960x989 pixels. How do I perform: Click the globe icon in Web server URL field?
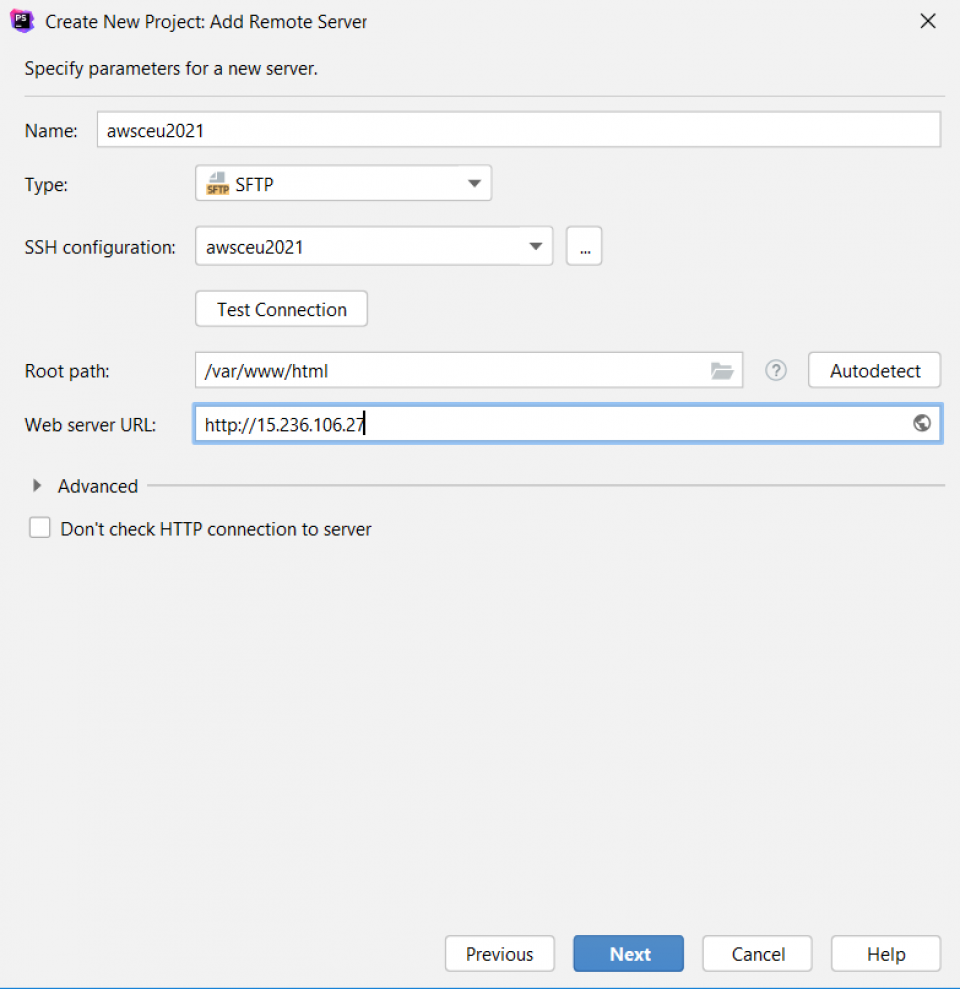[x=921, y=423]
